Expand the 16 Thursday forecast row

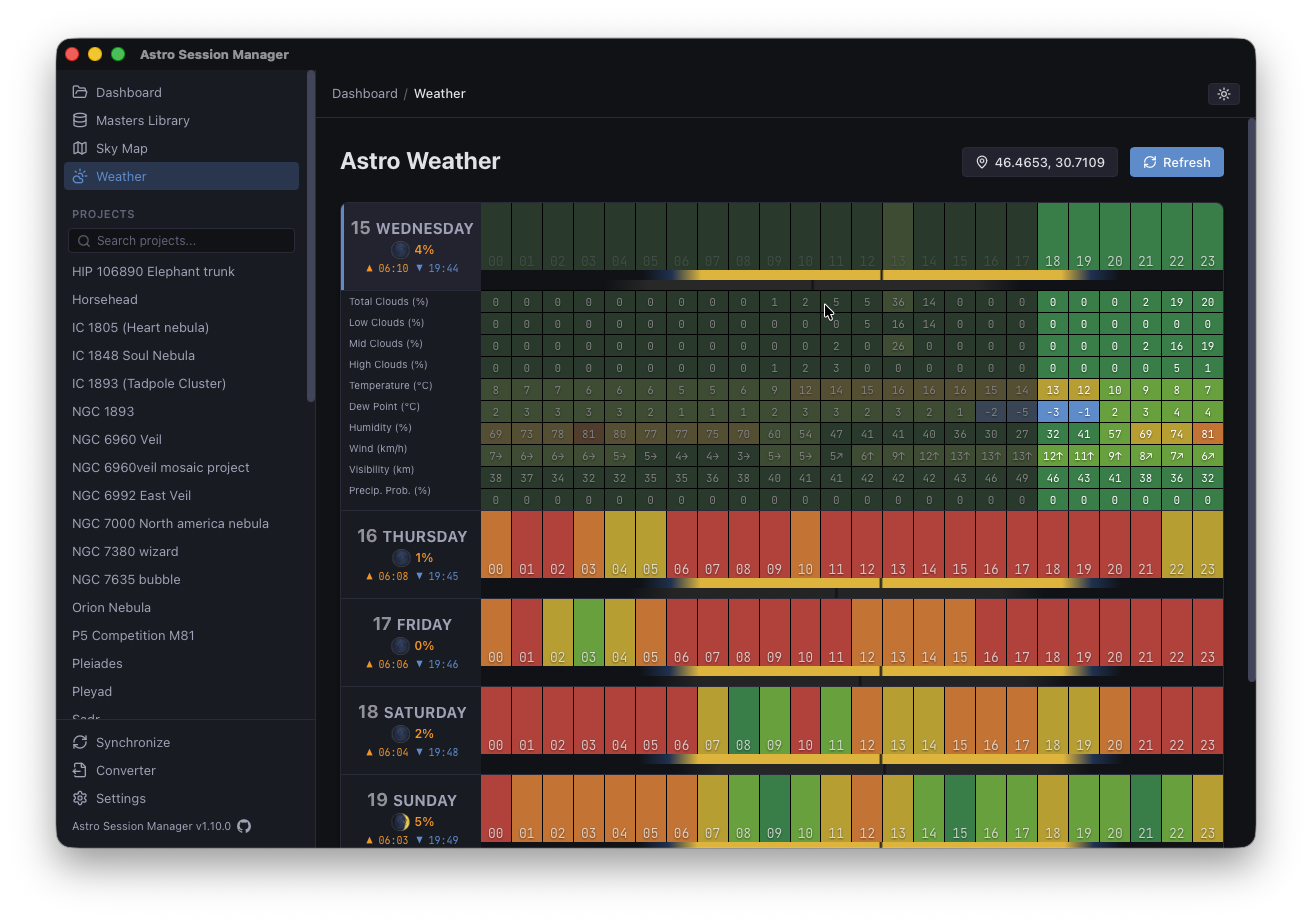(411, 537)
